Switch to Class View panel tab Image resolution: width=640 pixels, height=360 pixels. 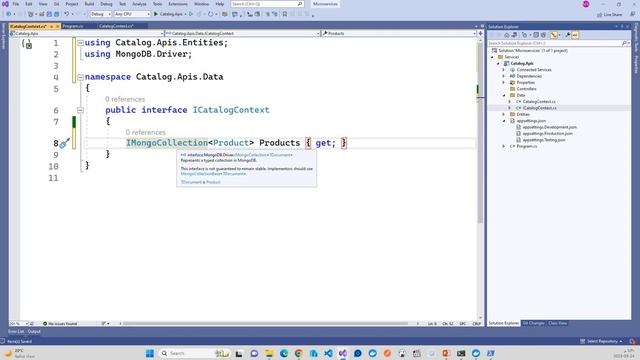558,323
